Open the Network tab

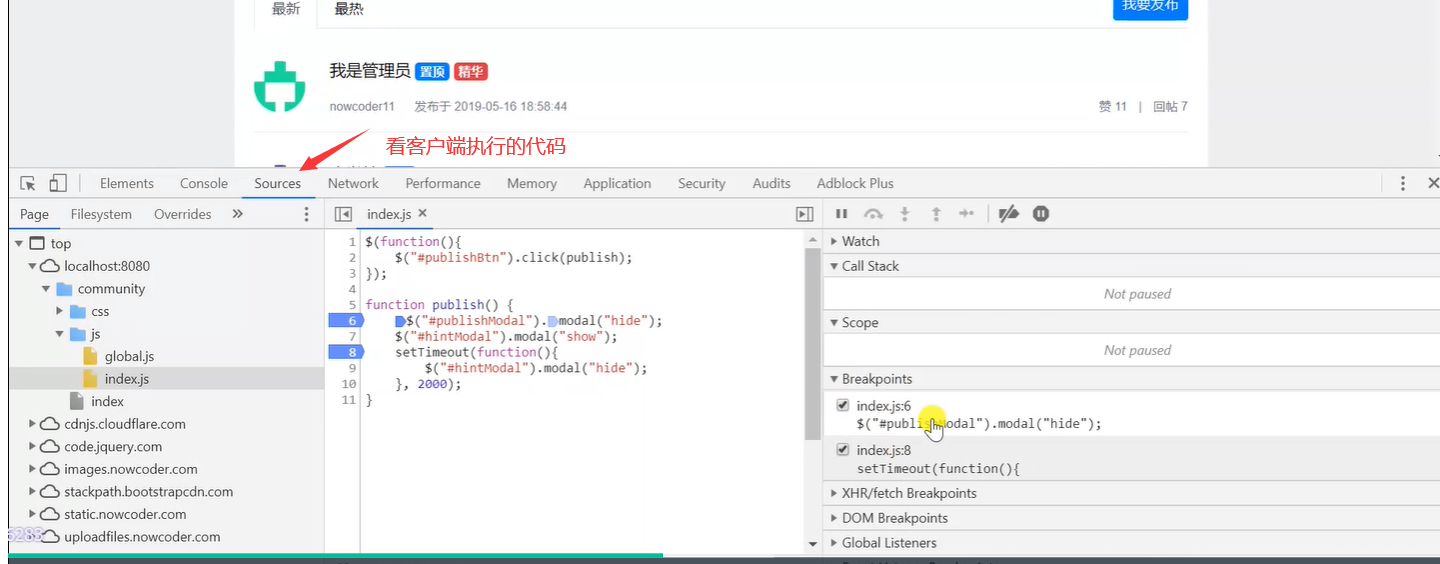click(353, 183)
